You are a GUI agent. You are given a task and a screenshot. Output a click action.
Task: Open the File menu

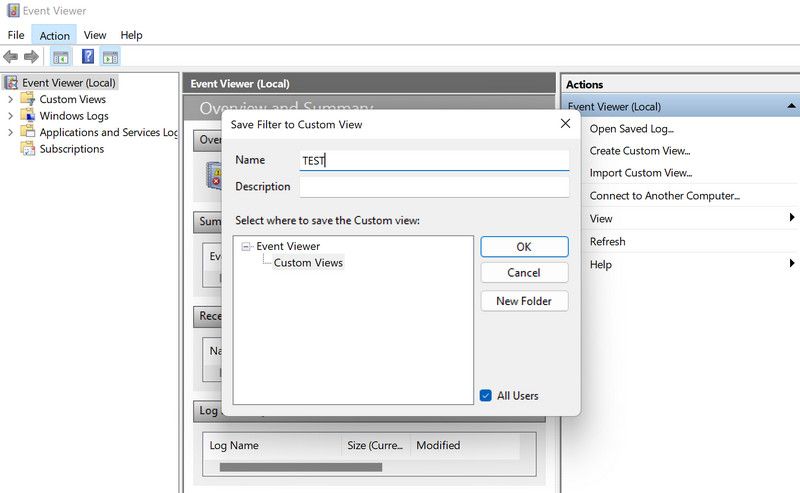click(16, 35)
